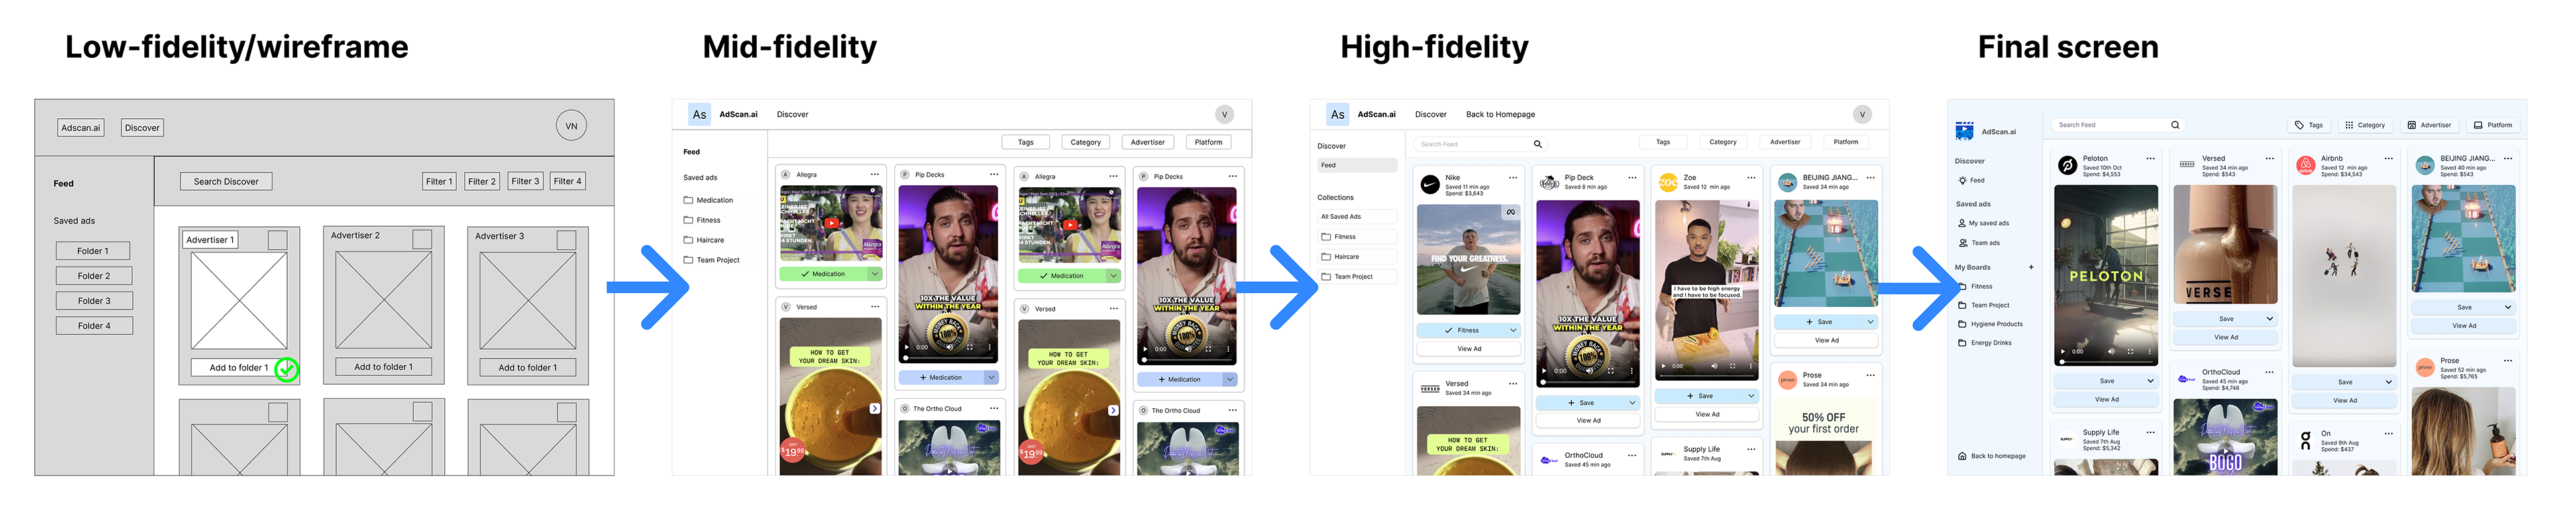Tick Advertiser 2 checkbox in wireframe

click(x=422, y=240)
